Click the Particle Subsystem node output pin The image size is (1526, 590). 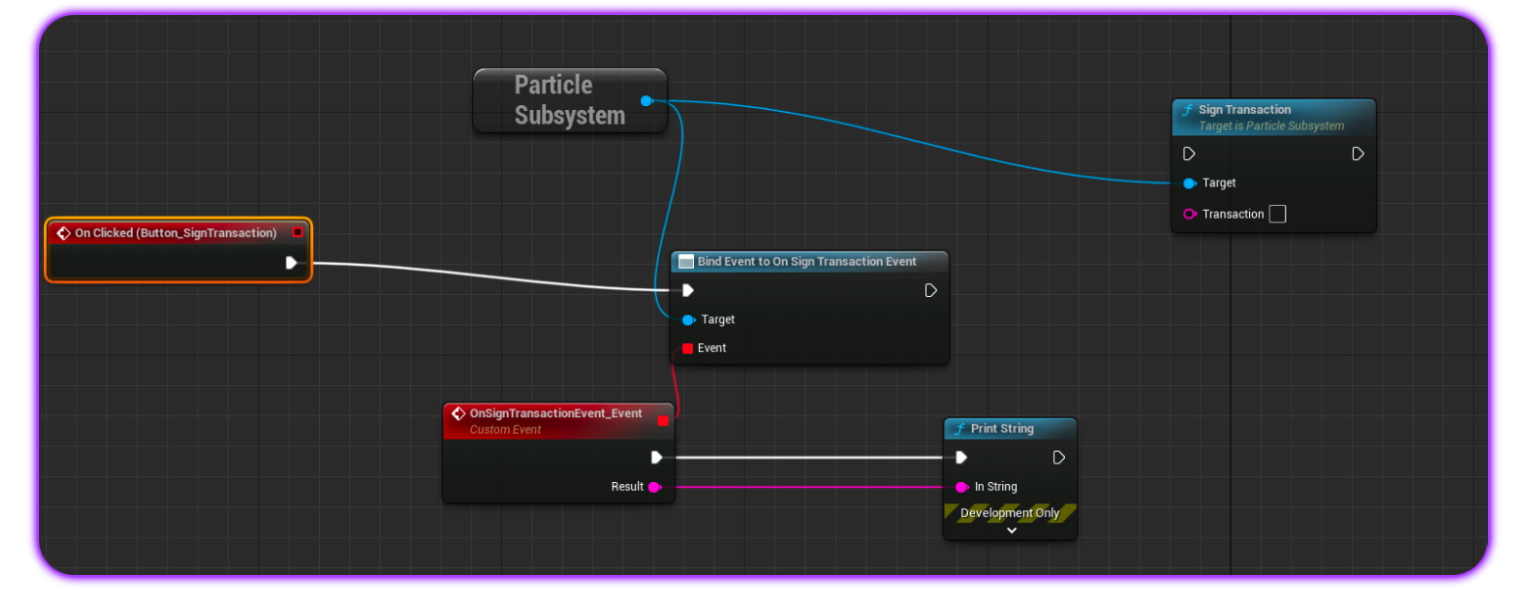pos(646,101)
